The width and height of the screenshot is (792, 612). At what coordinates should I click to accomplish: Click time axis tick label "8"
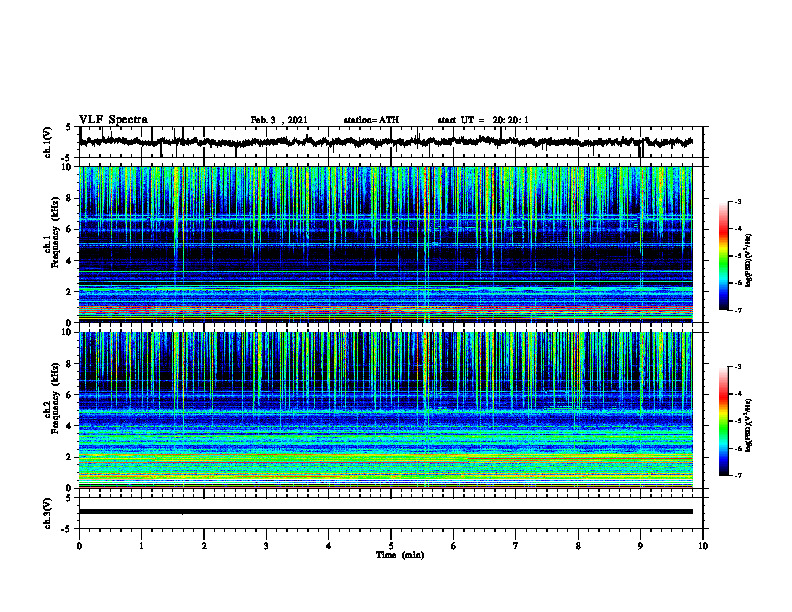coord(578,546)
